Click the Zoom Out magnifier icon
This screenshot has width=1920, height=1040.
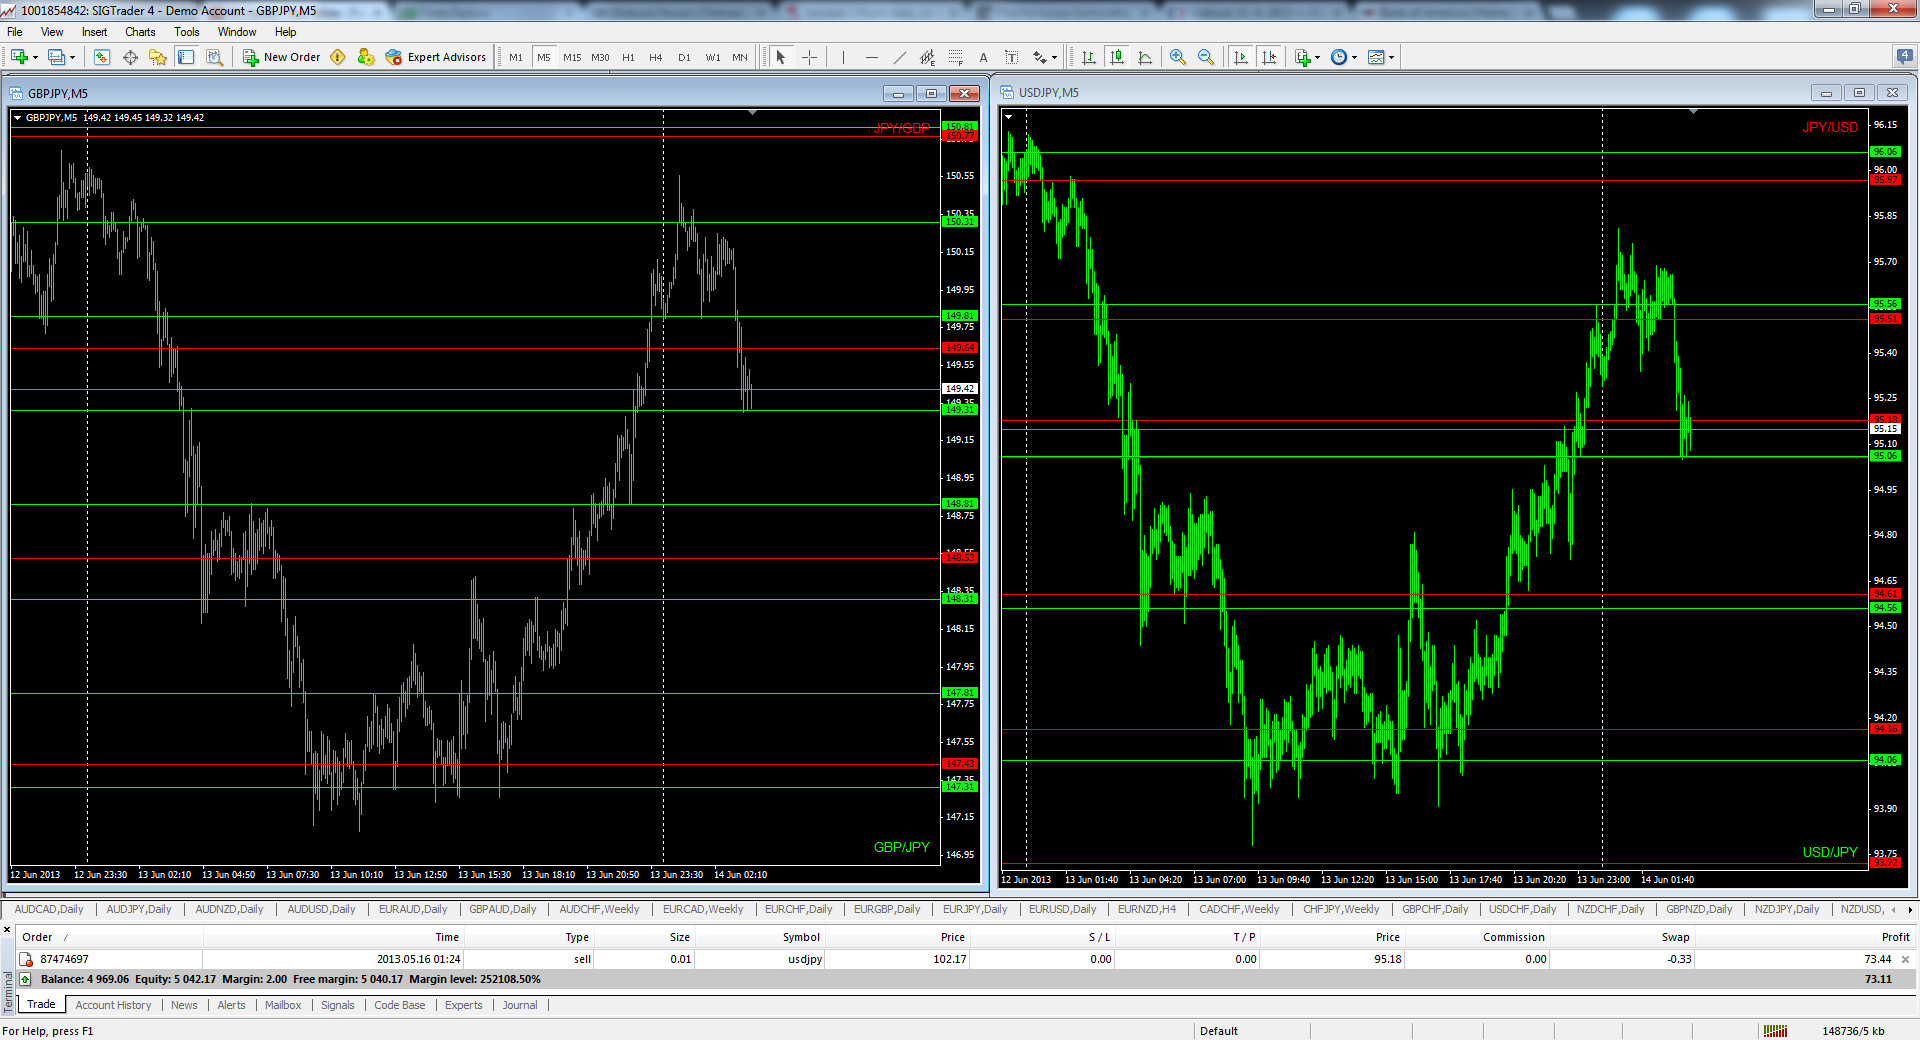(x=1206, y=57)
